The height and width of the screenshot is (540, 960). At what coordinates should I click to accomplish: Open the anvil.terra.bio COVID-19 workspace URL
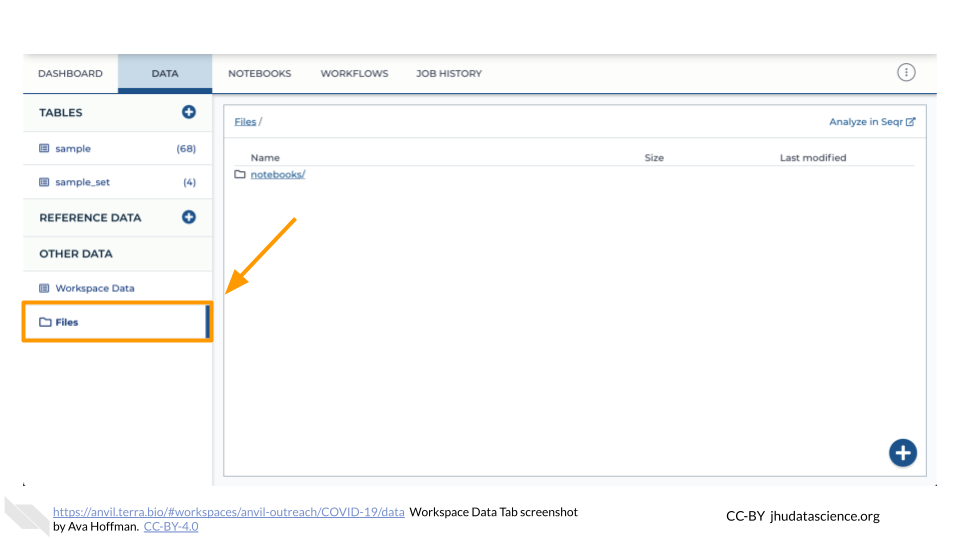[228, 512]
